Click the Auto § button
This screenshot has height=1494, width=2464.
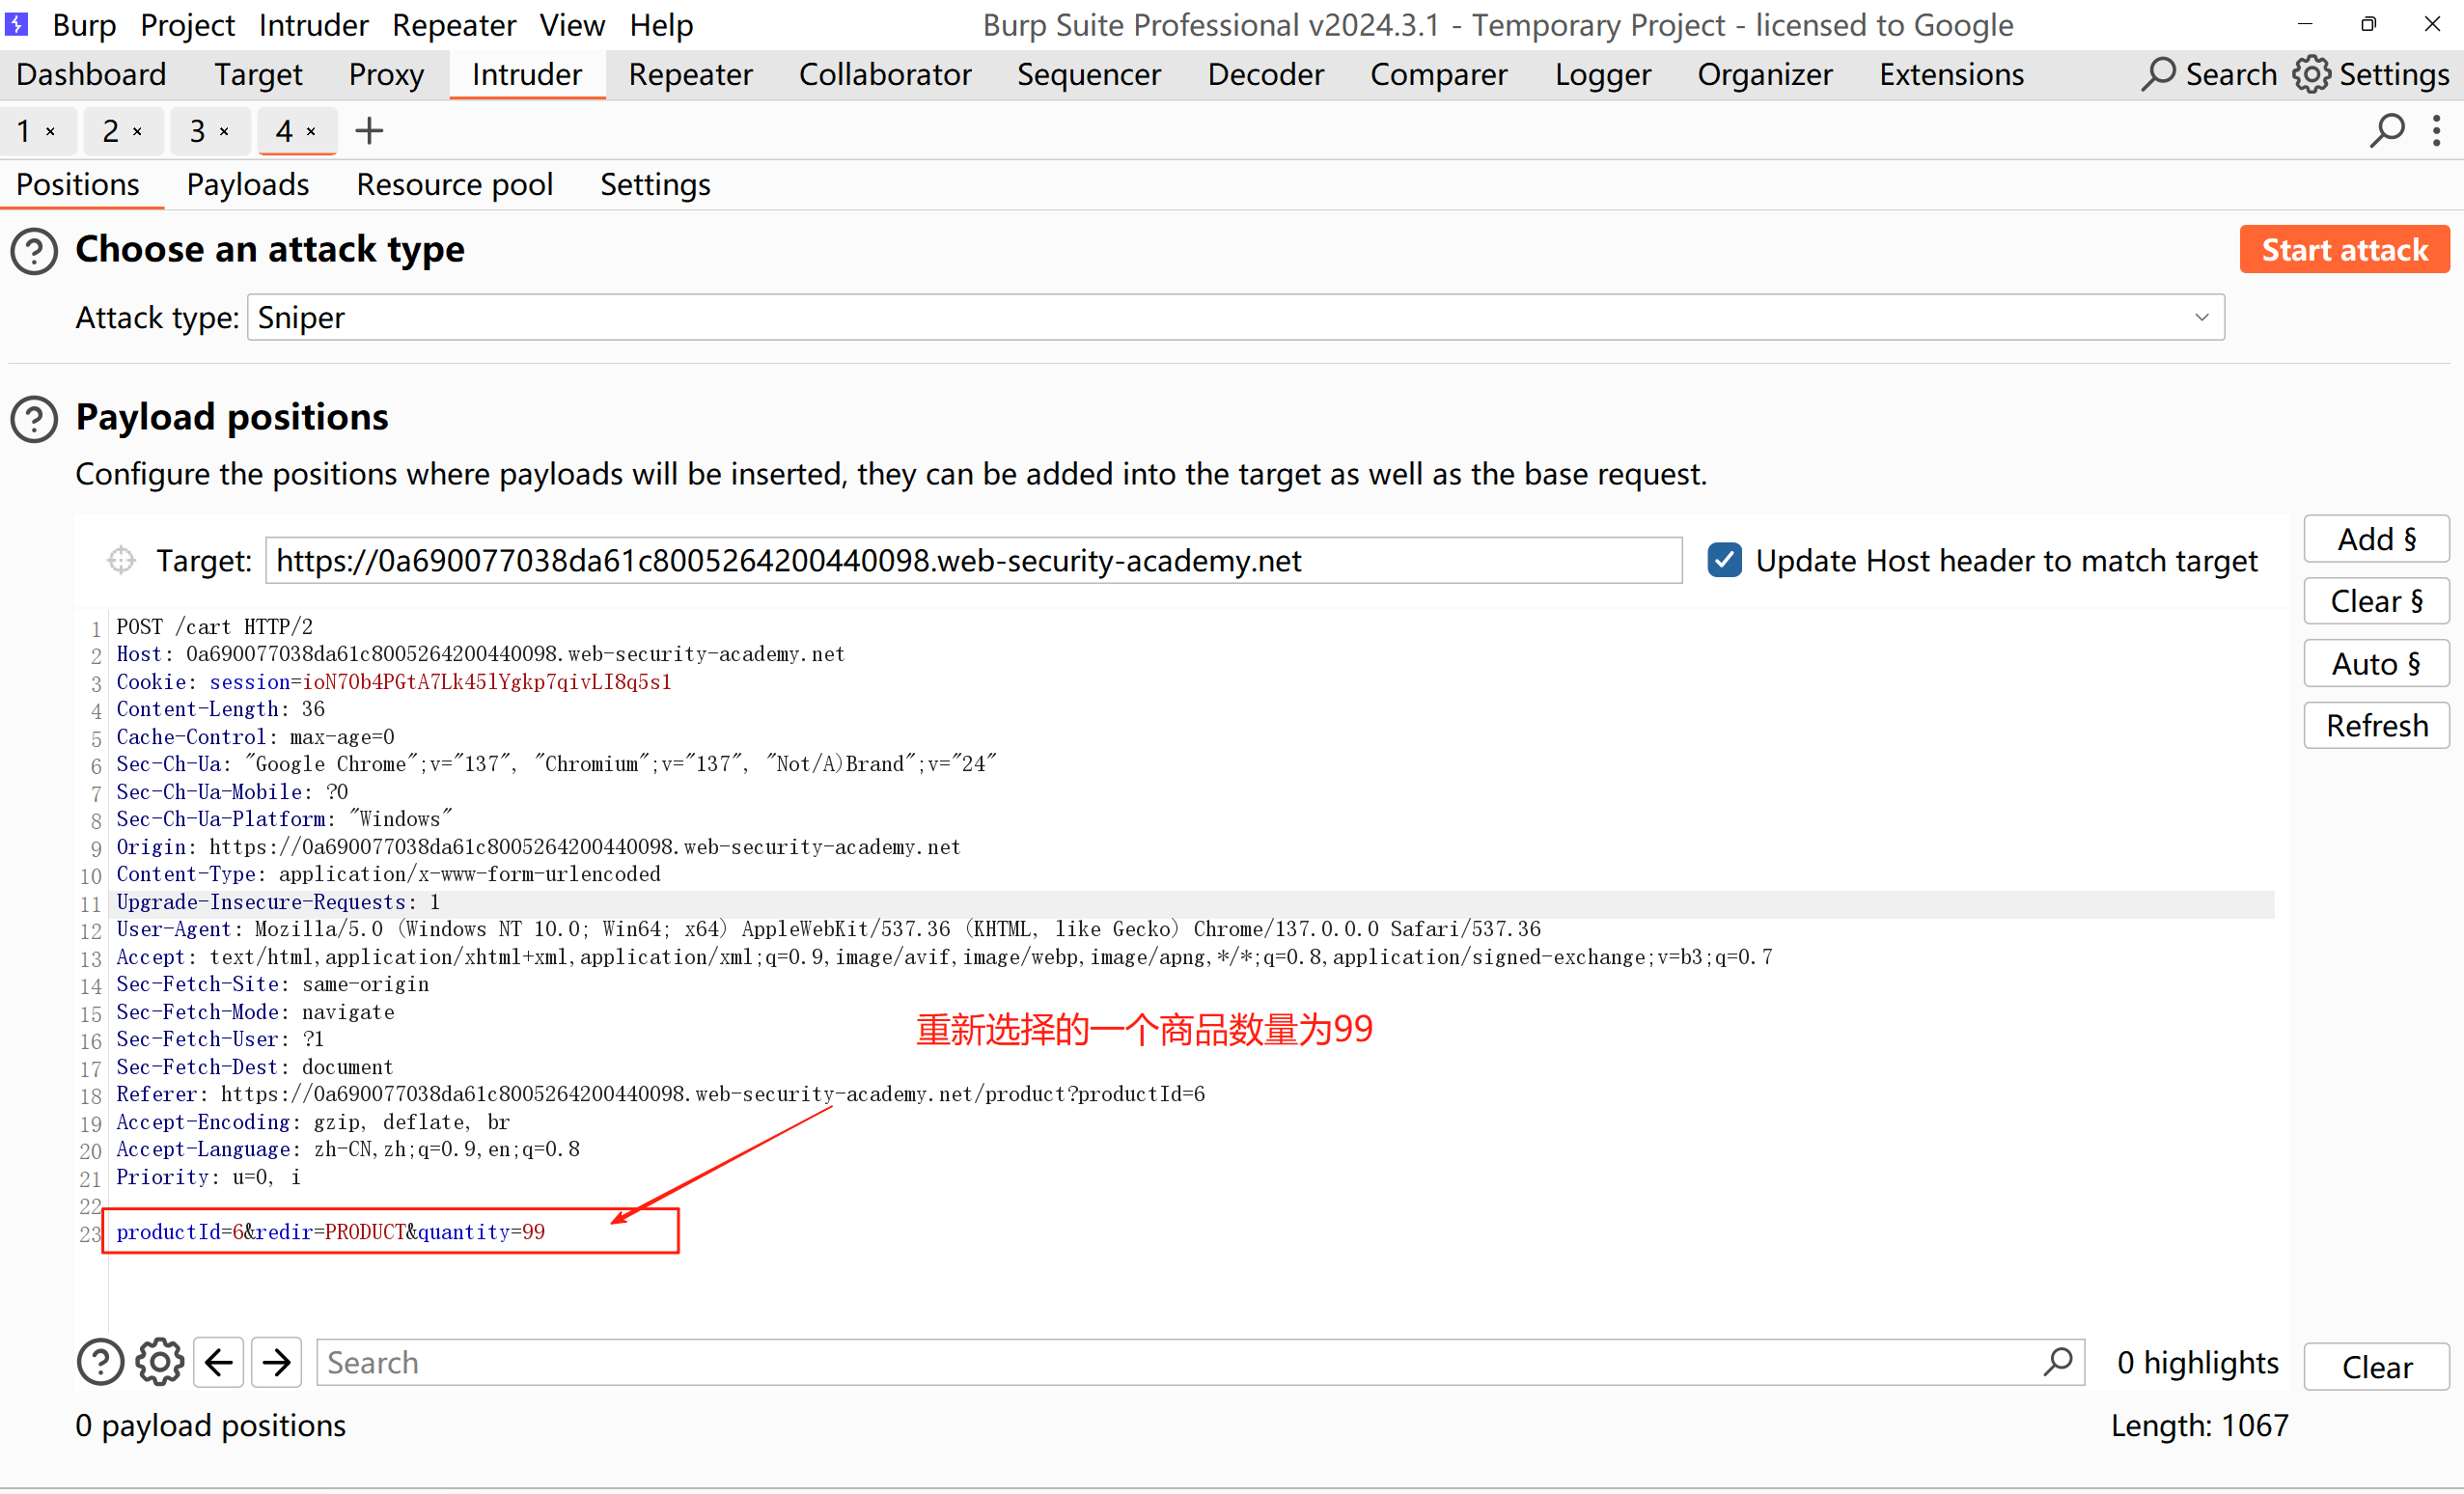pos(2376,664)
